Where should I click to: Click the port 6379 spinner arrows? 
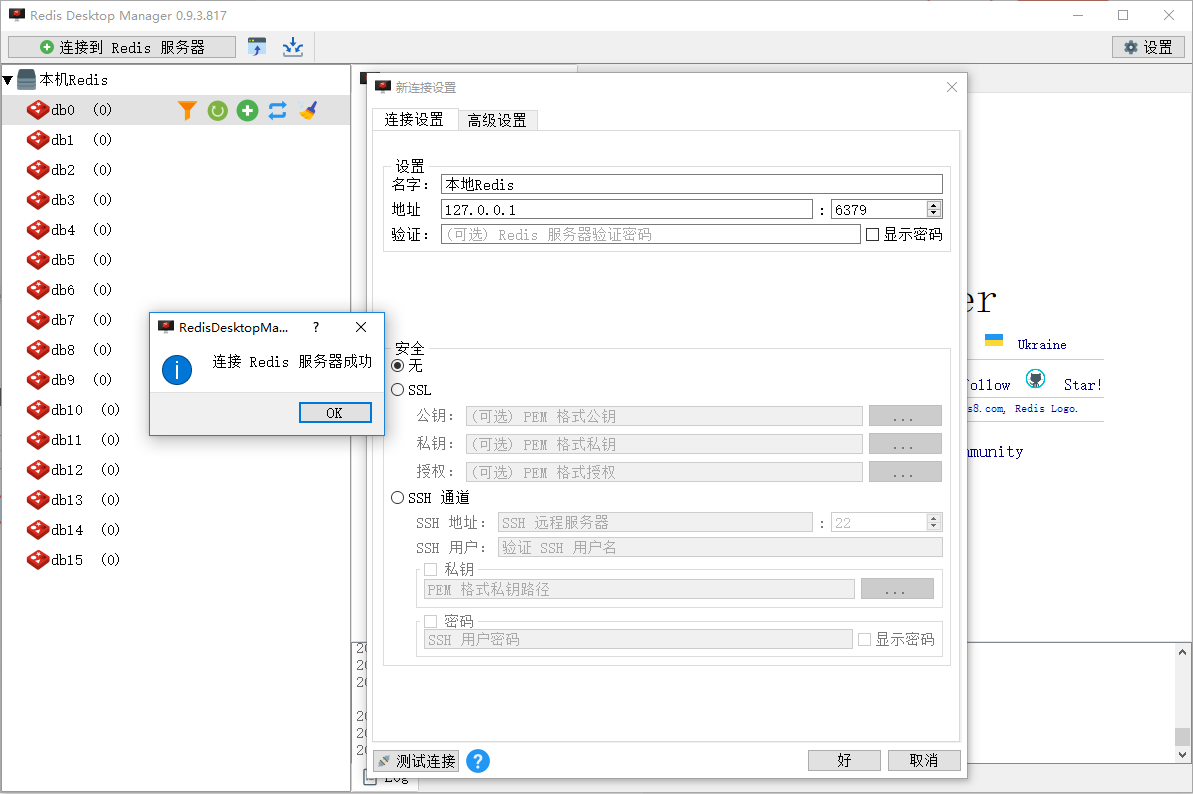(x=934, y=209)
